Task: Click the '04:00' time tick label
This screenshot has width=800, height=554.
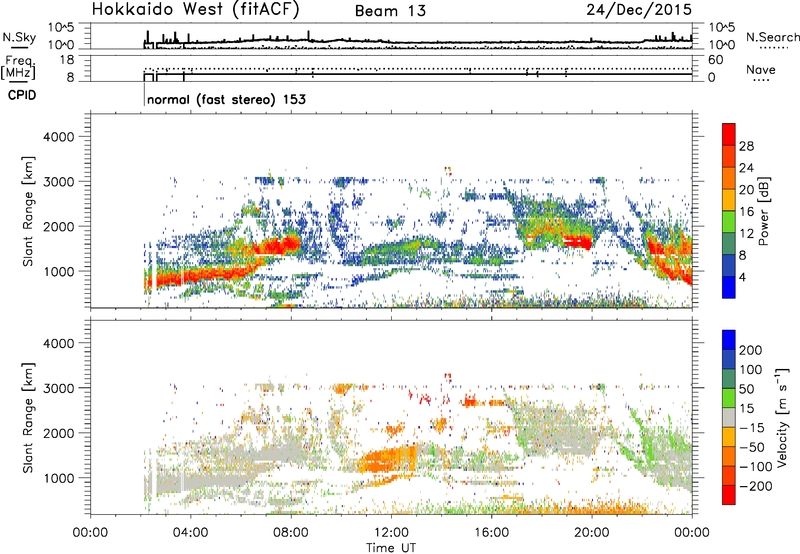Action: (x=190, y=533)
